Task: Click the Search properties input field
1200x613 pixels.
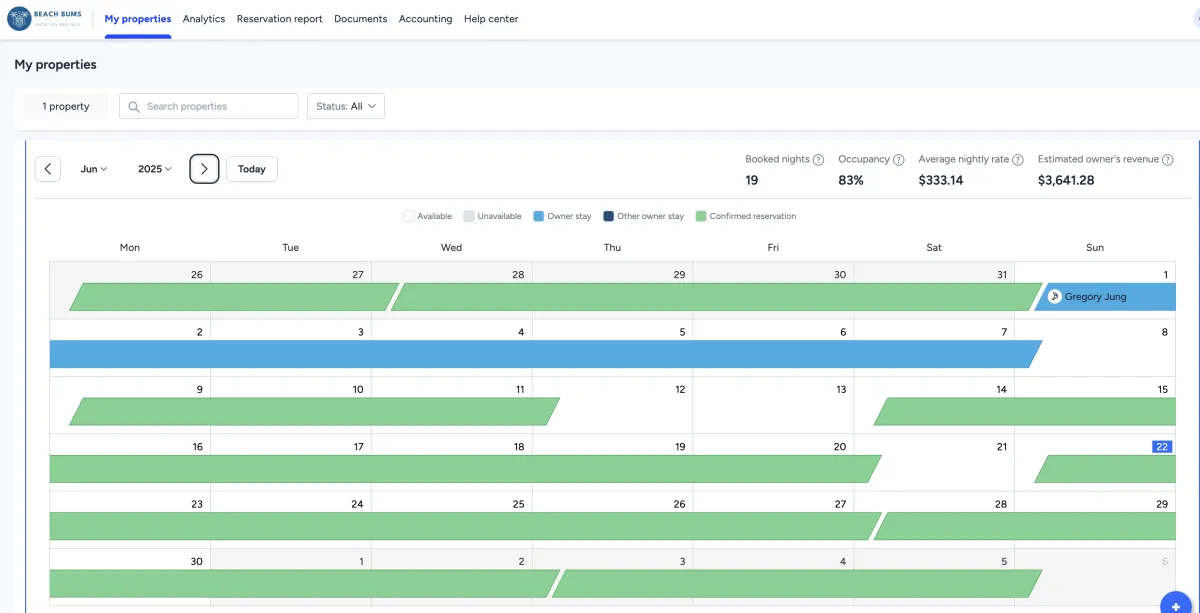Action: (208, 106)
